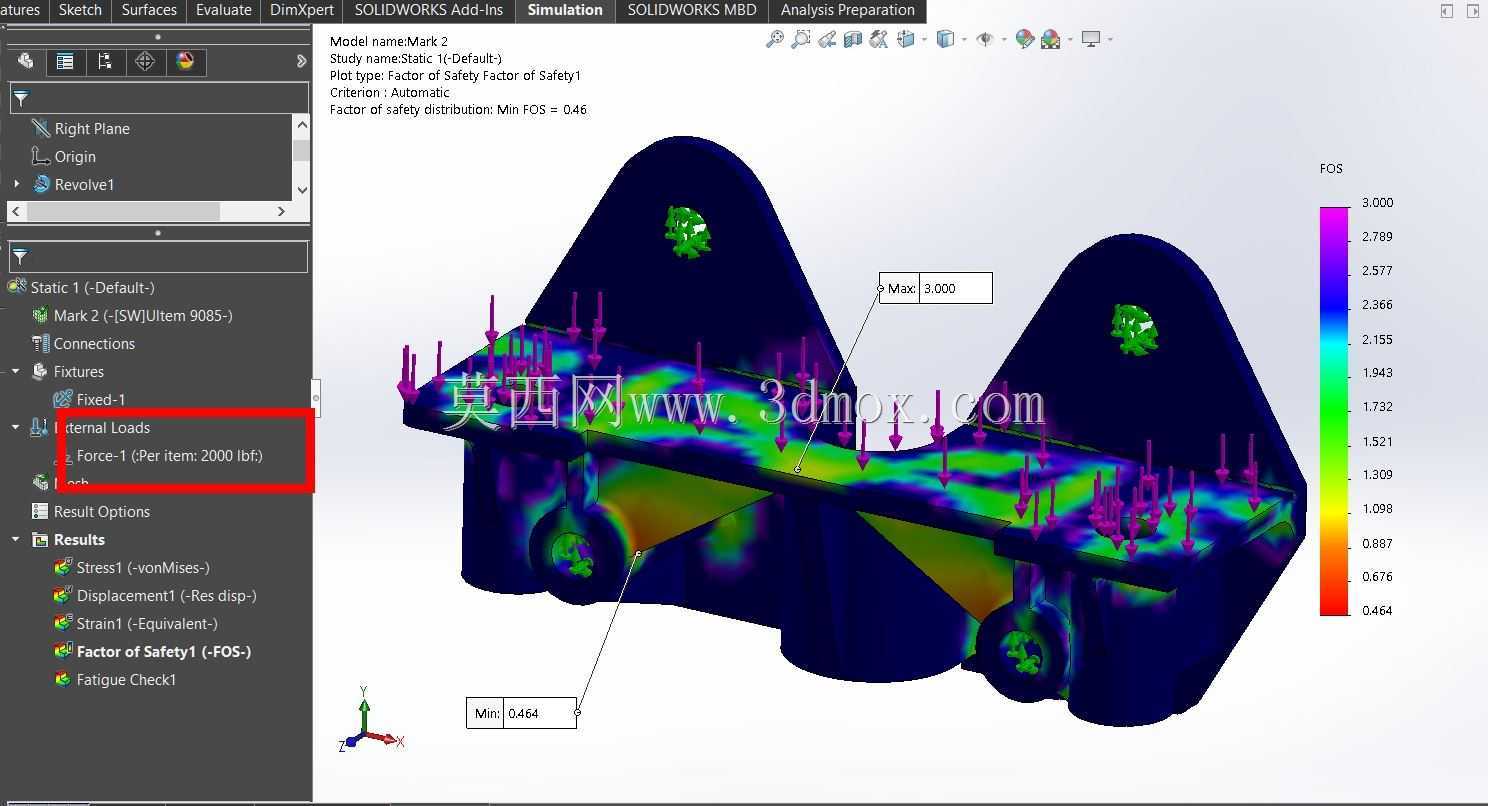
Task: Click the feature tree scroll down arrow
Action: 301,189
